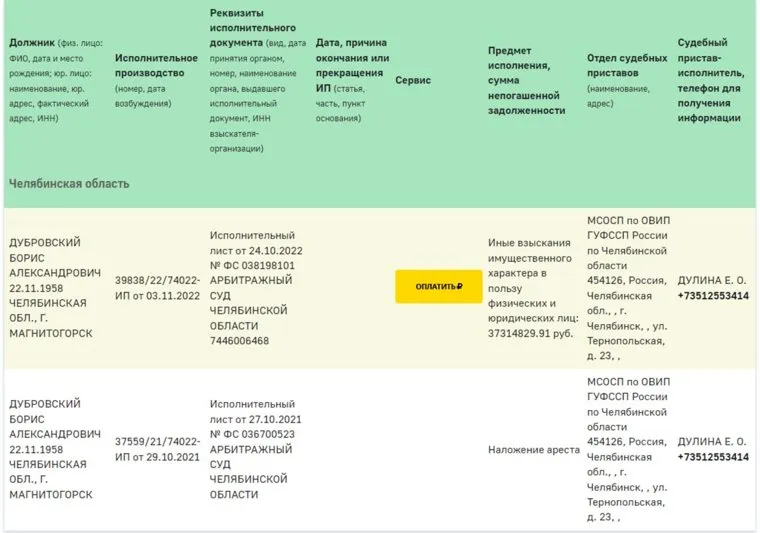Click bailiff phone in the 37559 proceeding row
The width and height of the screenshot is (760, 533).
713,457
